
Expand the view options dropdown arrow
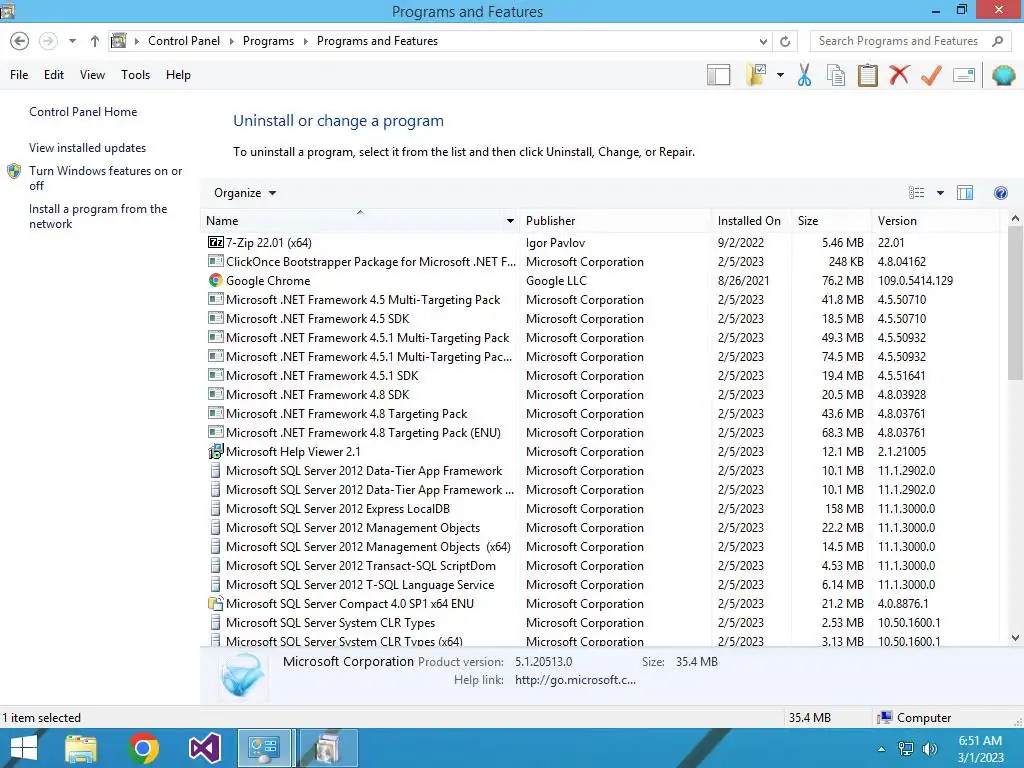click(x=940, y=193)
